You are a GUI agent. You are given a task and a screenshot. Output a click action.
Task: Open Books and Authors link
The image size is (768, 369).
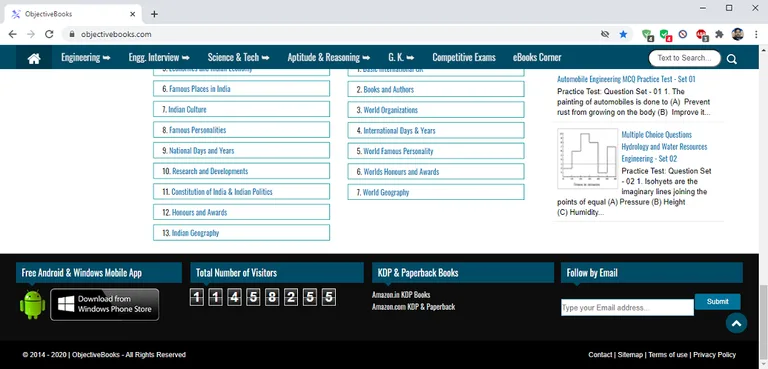pos(388,90)
